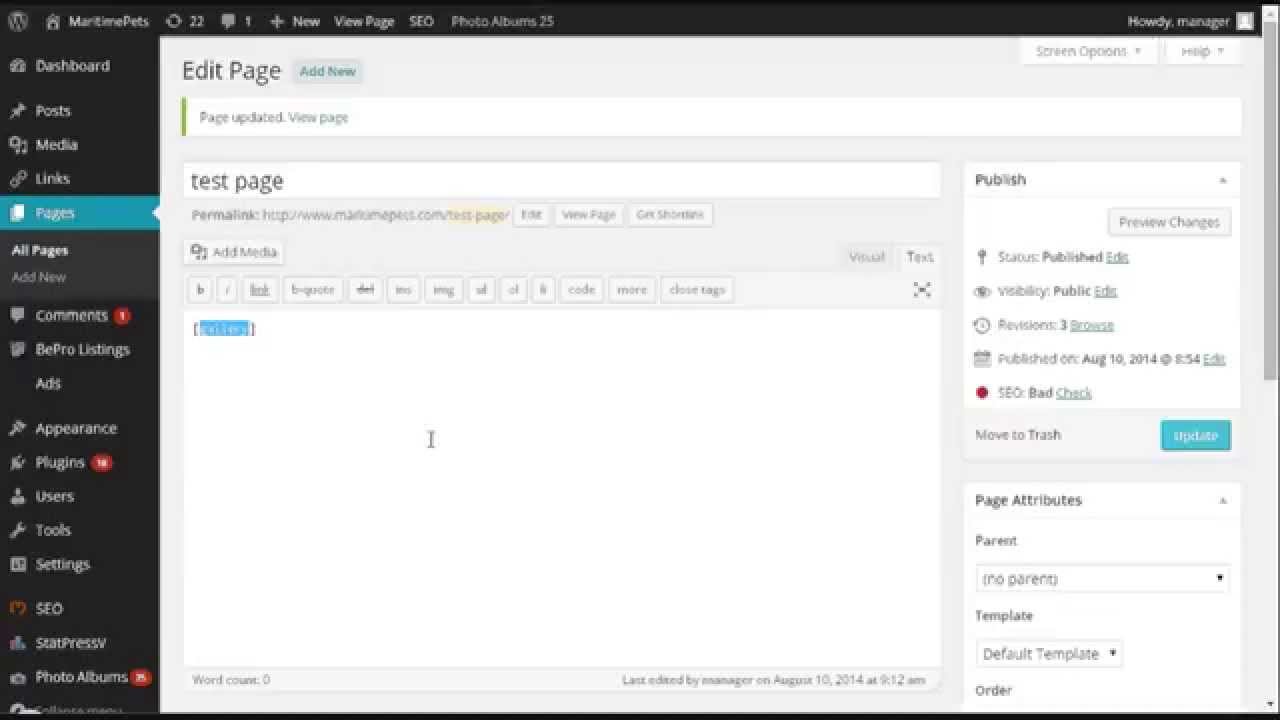Switch to the Text editor tab

[x=920, y=257]
